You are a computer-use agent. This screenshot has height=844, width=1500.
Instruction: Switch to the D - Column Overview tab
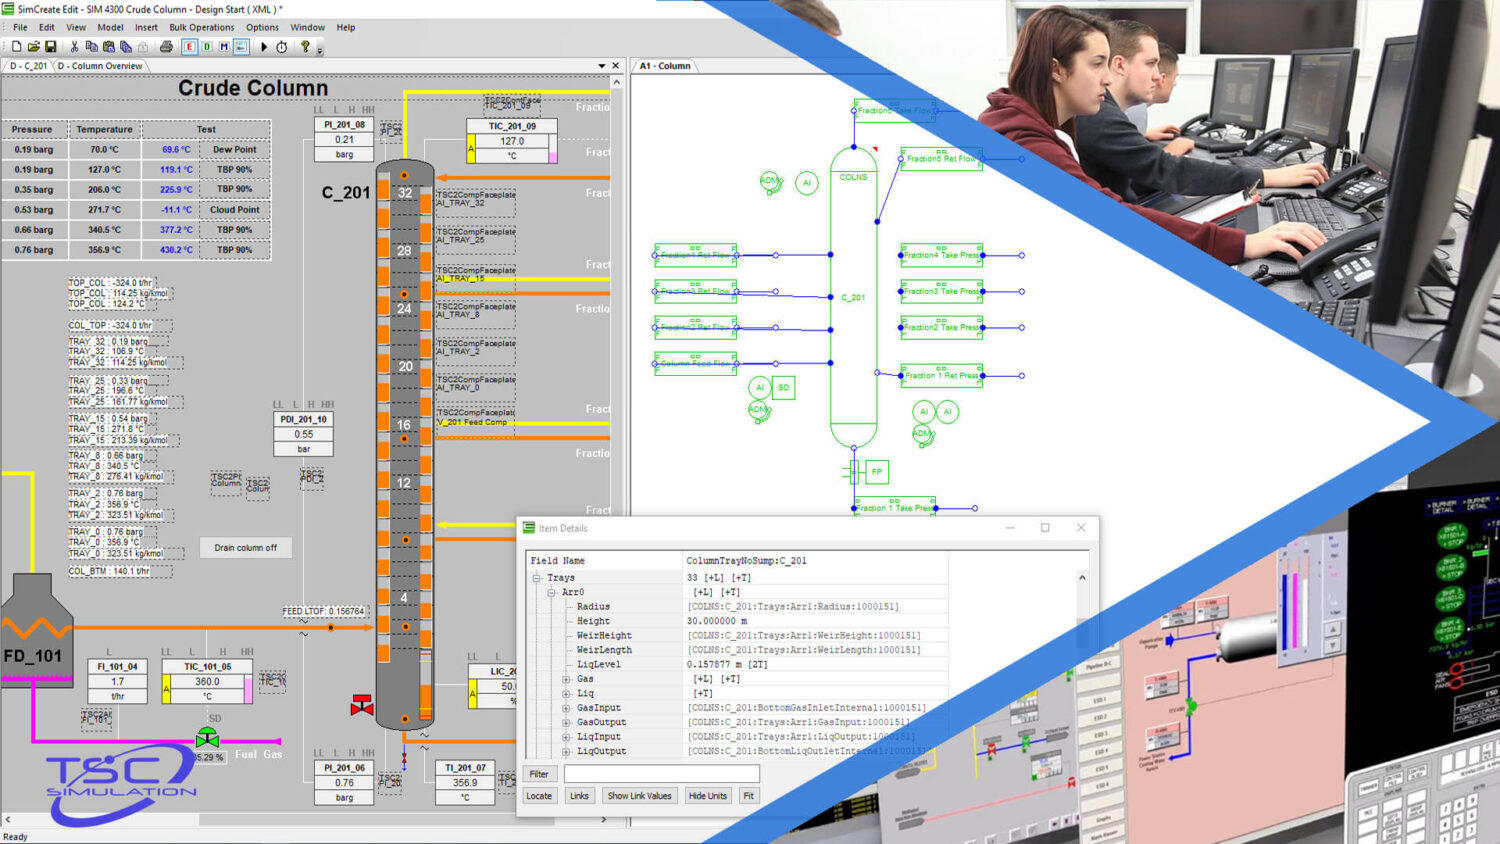tap(100, 66)
